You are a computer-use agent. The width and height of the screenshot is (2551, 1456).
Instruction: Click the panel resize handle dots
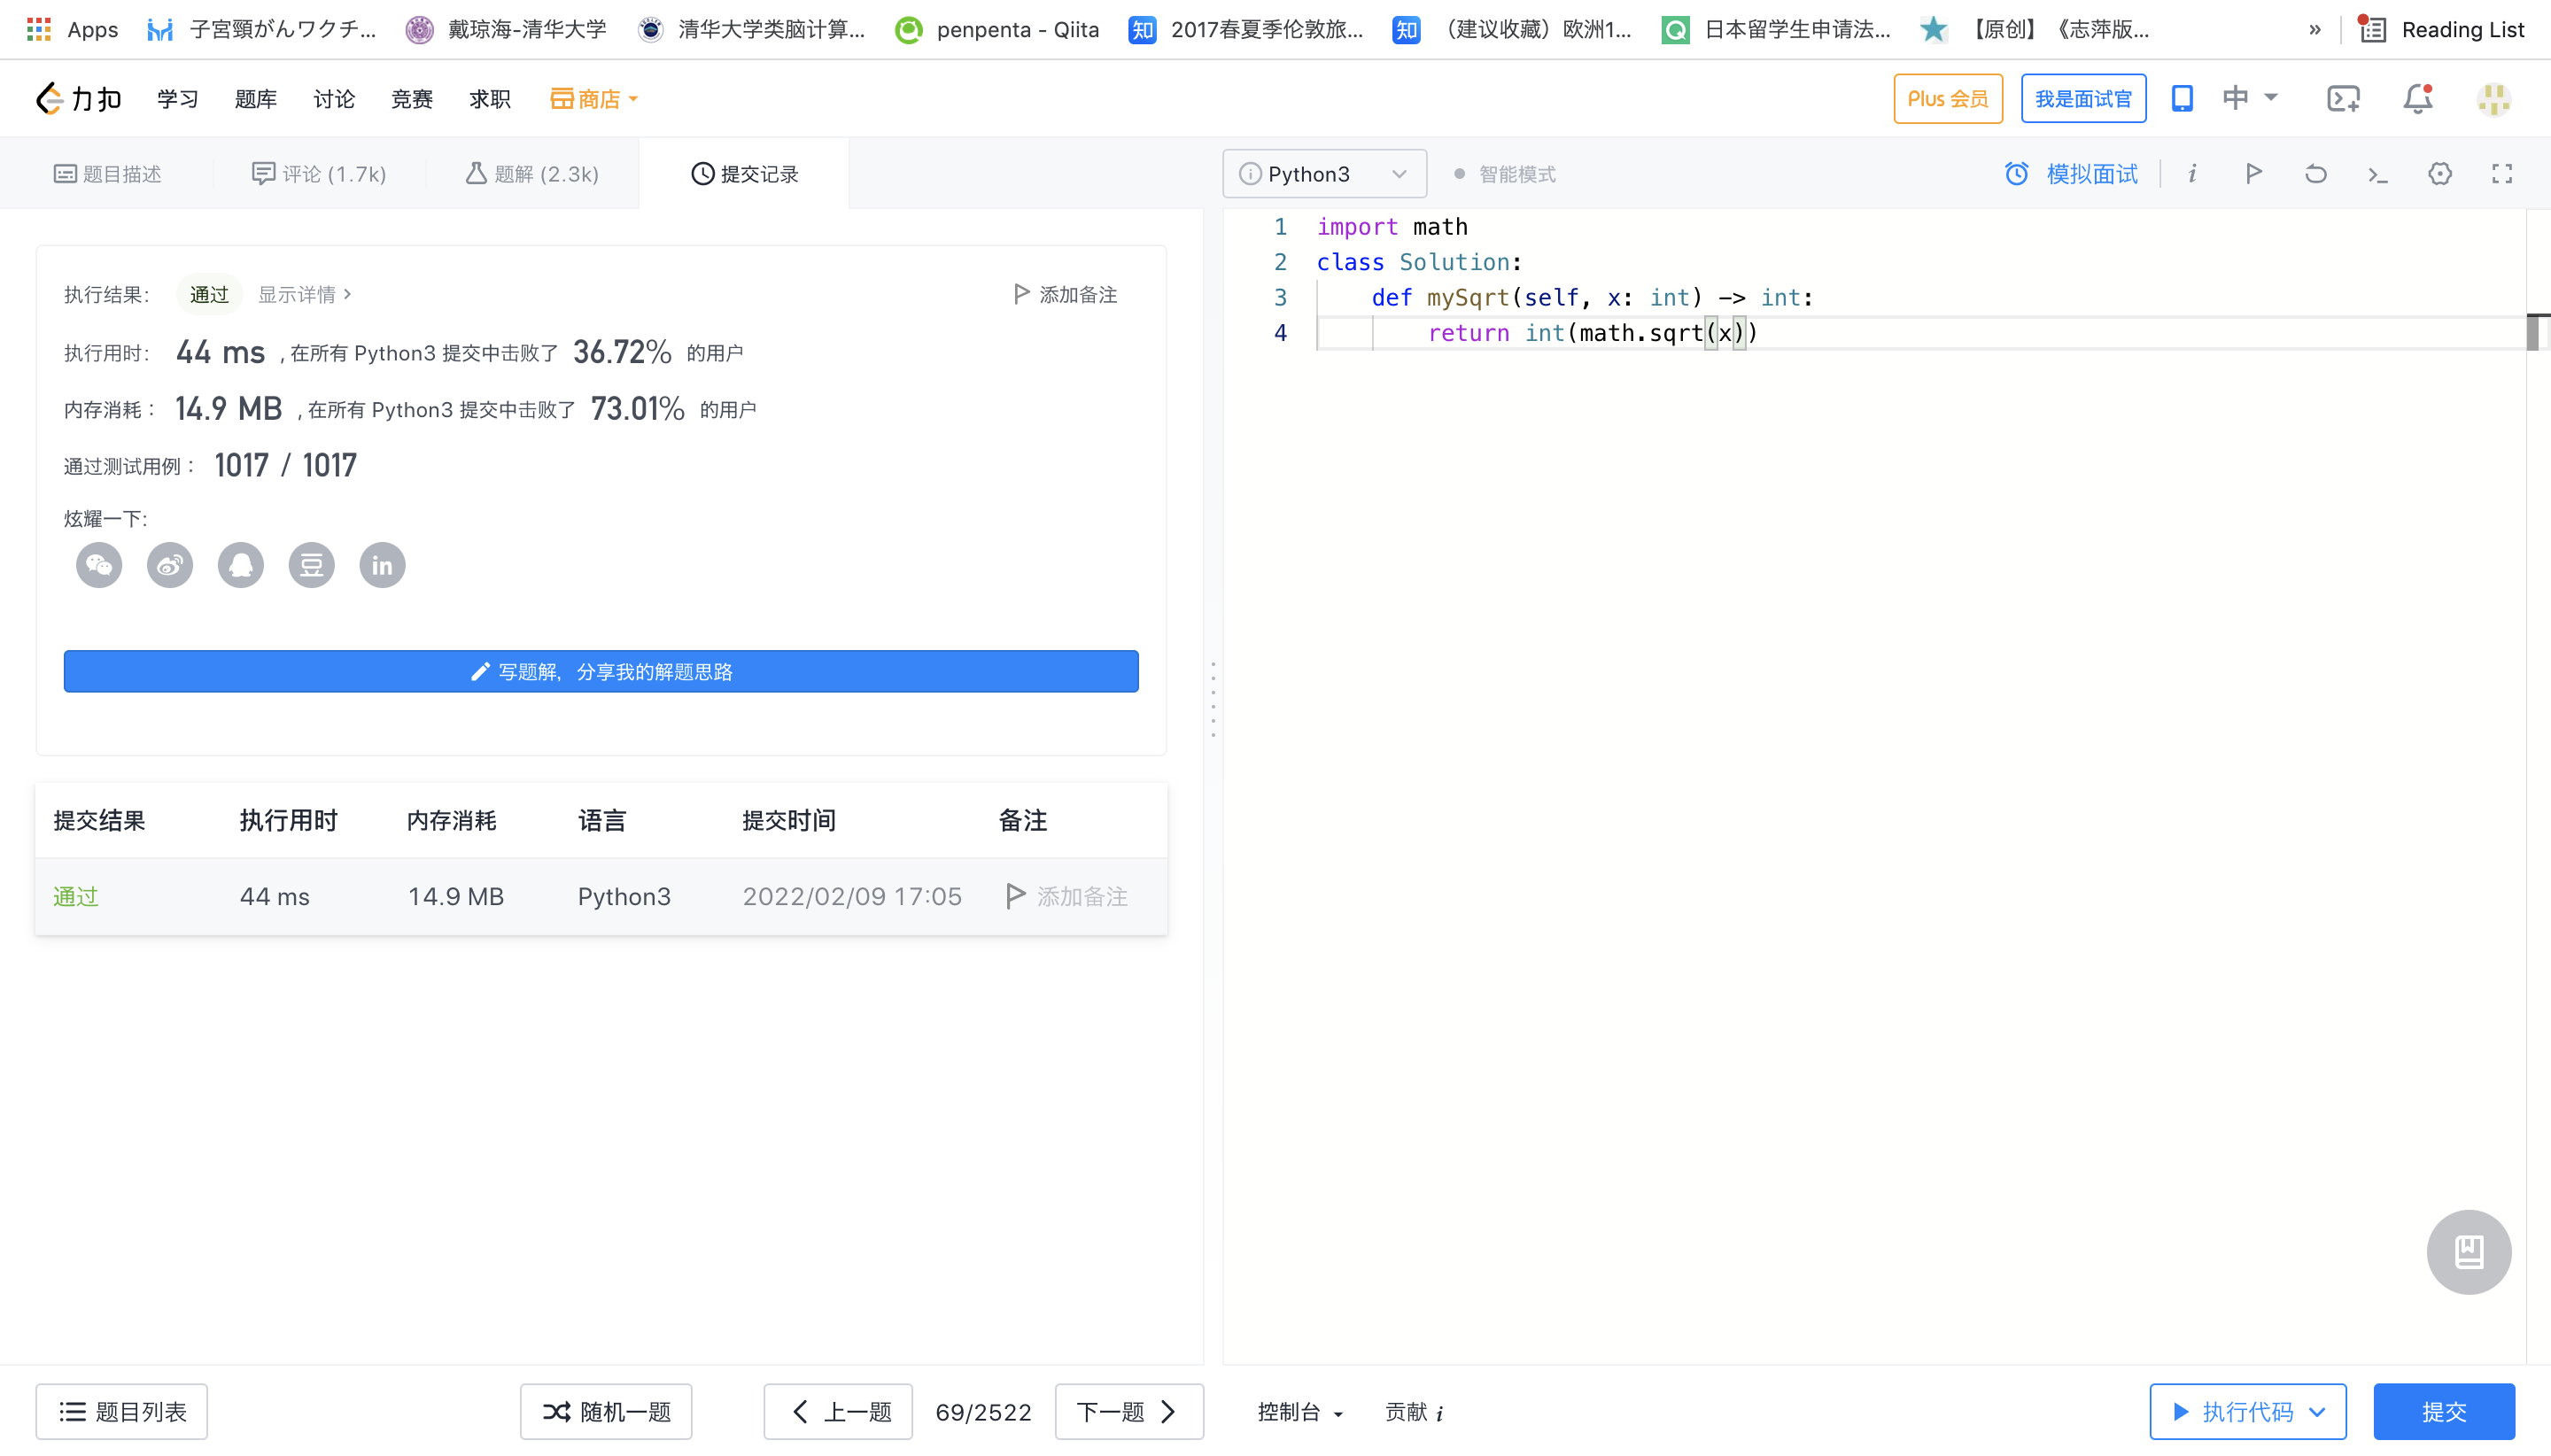coord(1213,700)
